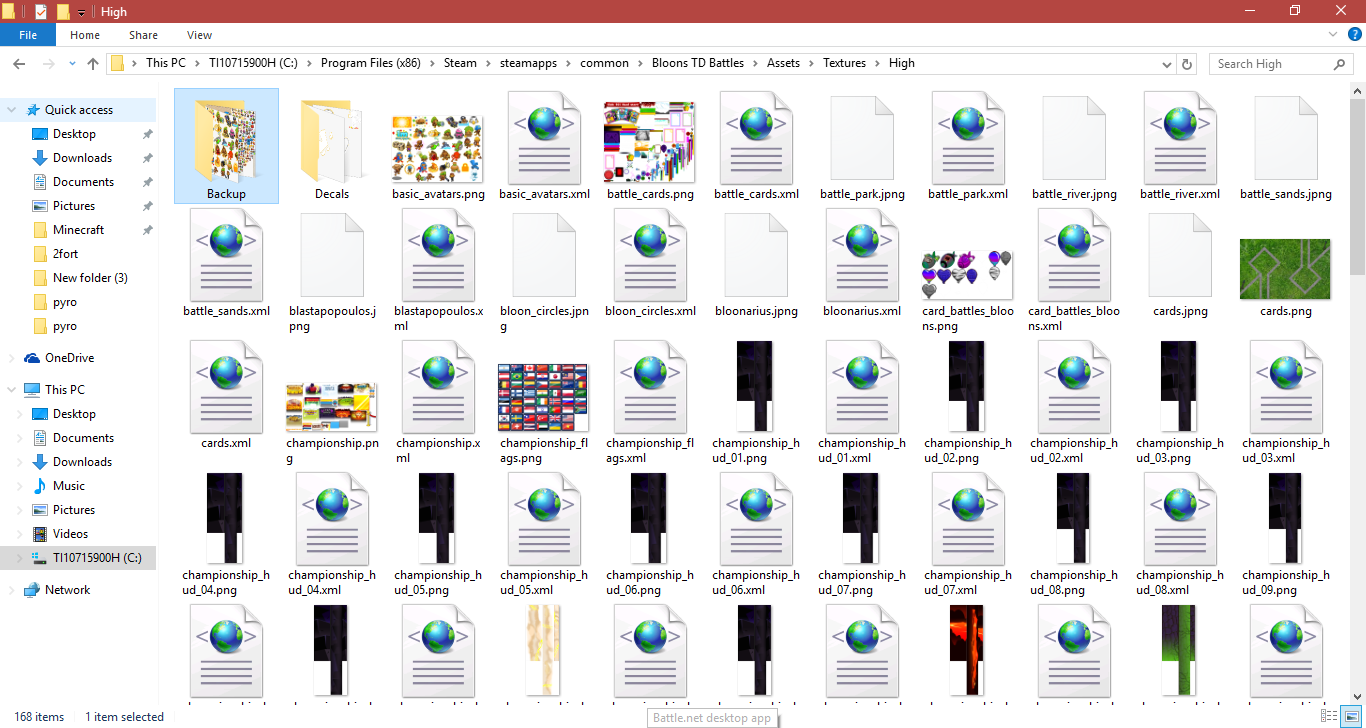Expand the Music node under This PC

pos(22,486)
